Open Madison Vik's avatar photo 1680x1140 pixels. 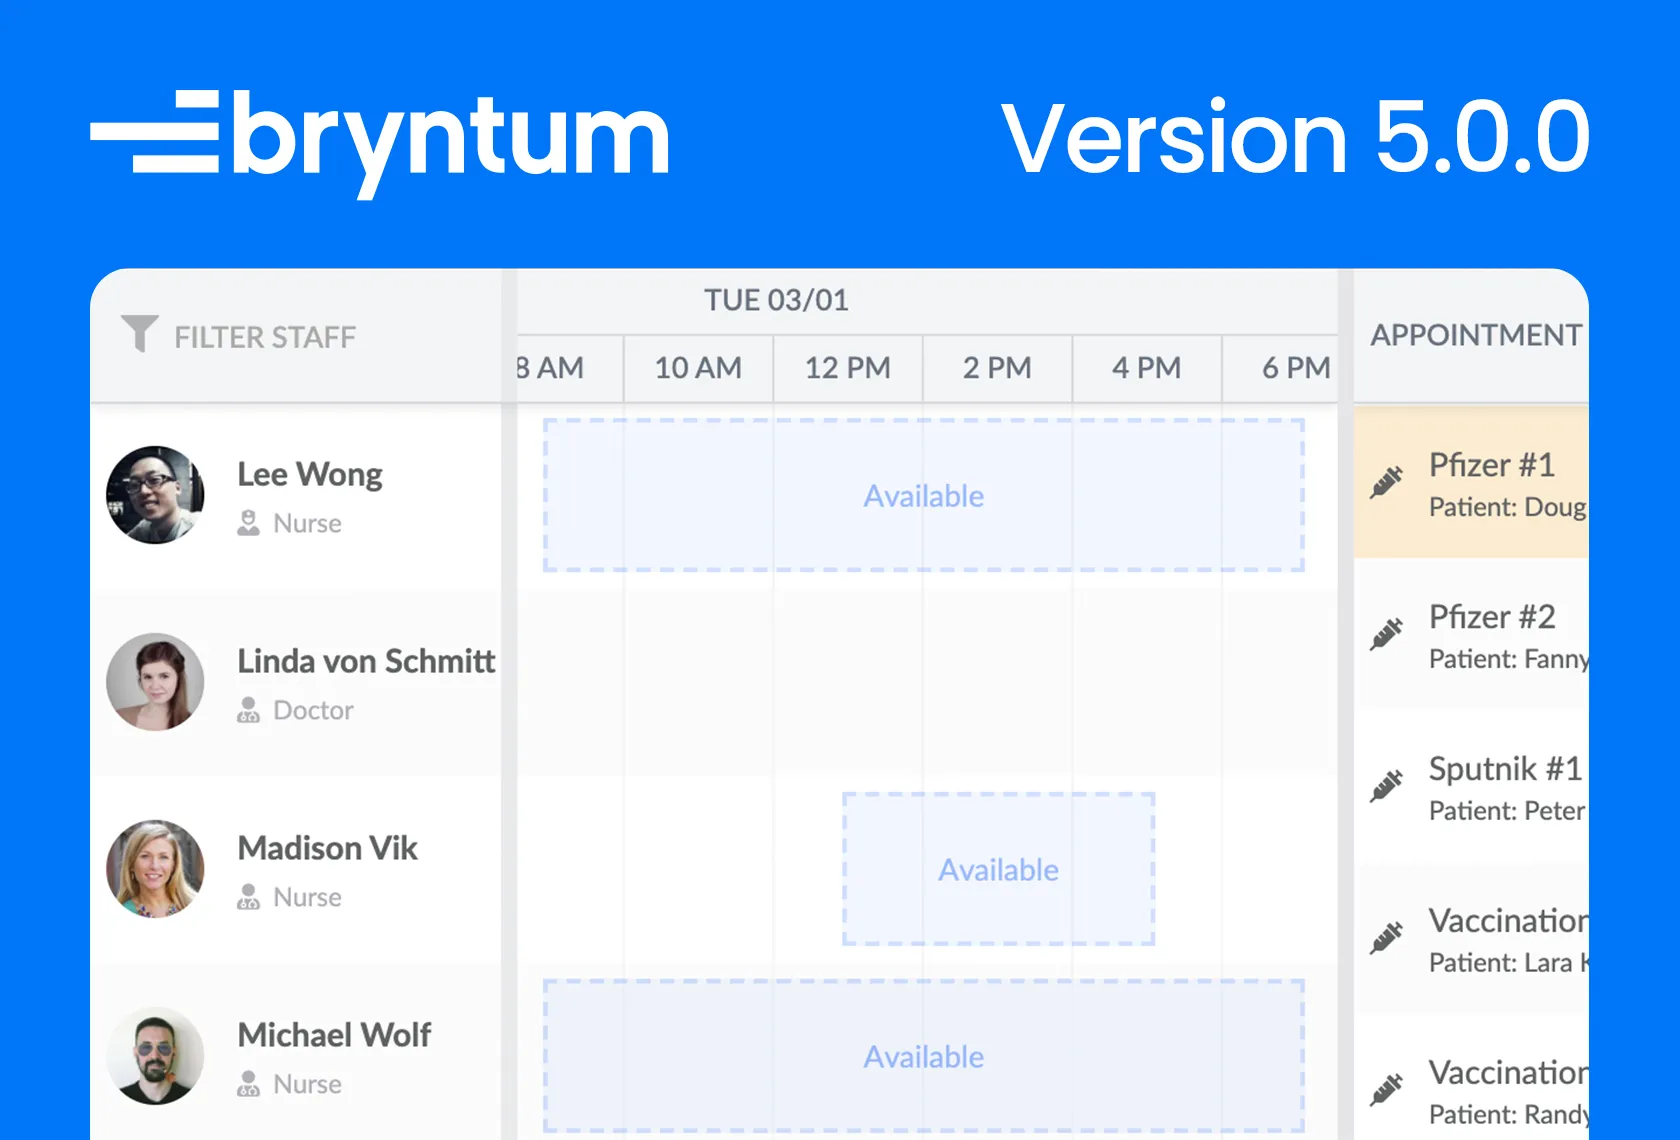pos(155,869)
